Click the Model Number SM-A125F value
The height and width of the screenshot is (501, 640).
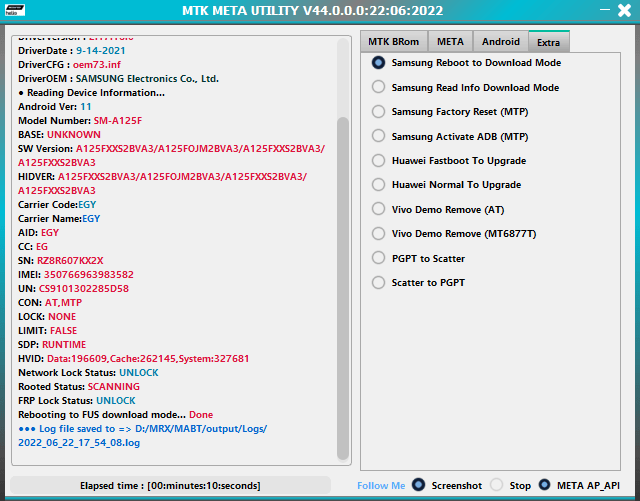(x=118, y=121)
